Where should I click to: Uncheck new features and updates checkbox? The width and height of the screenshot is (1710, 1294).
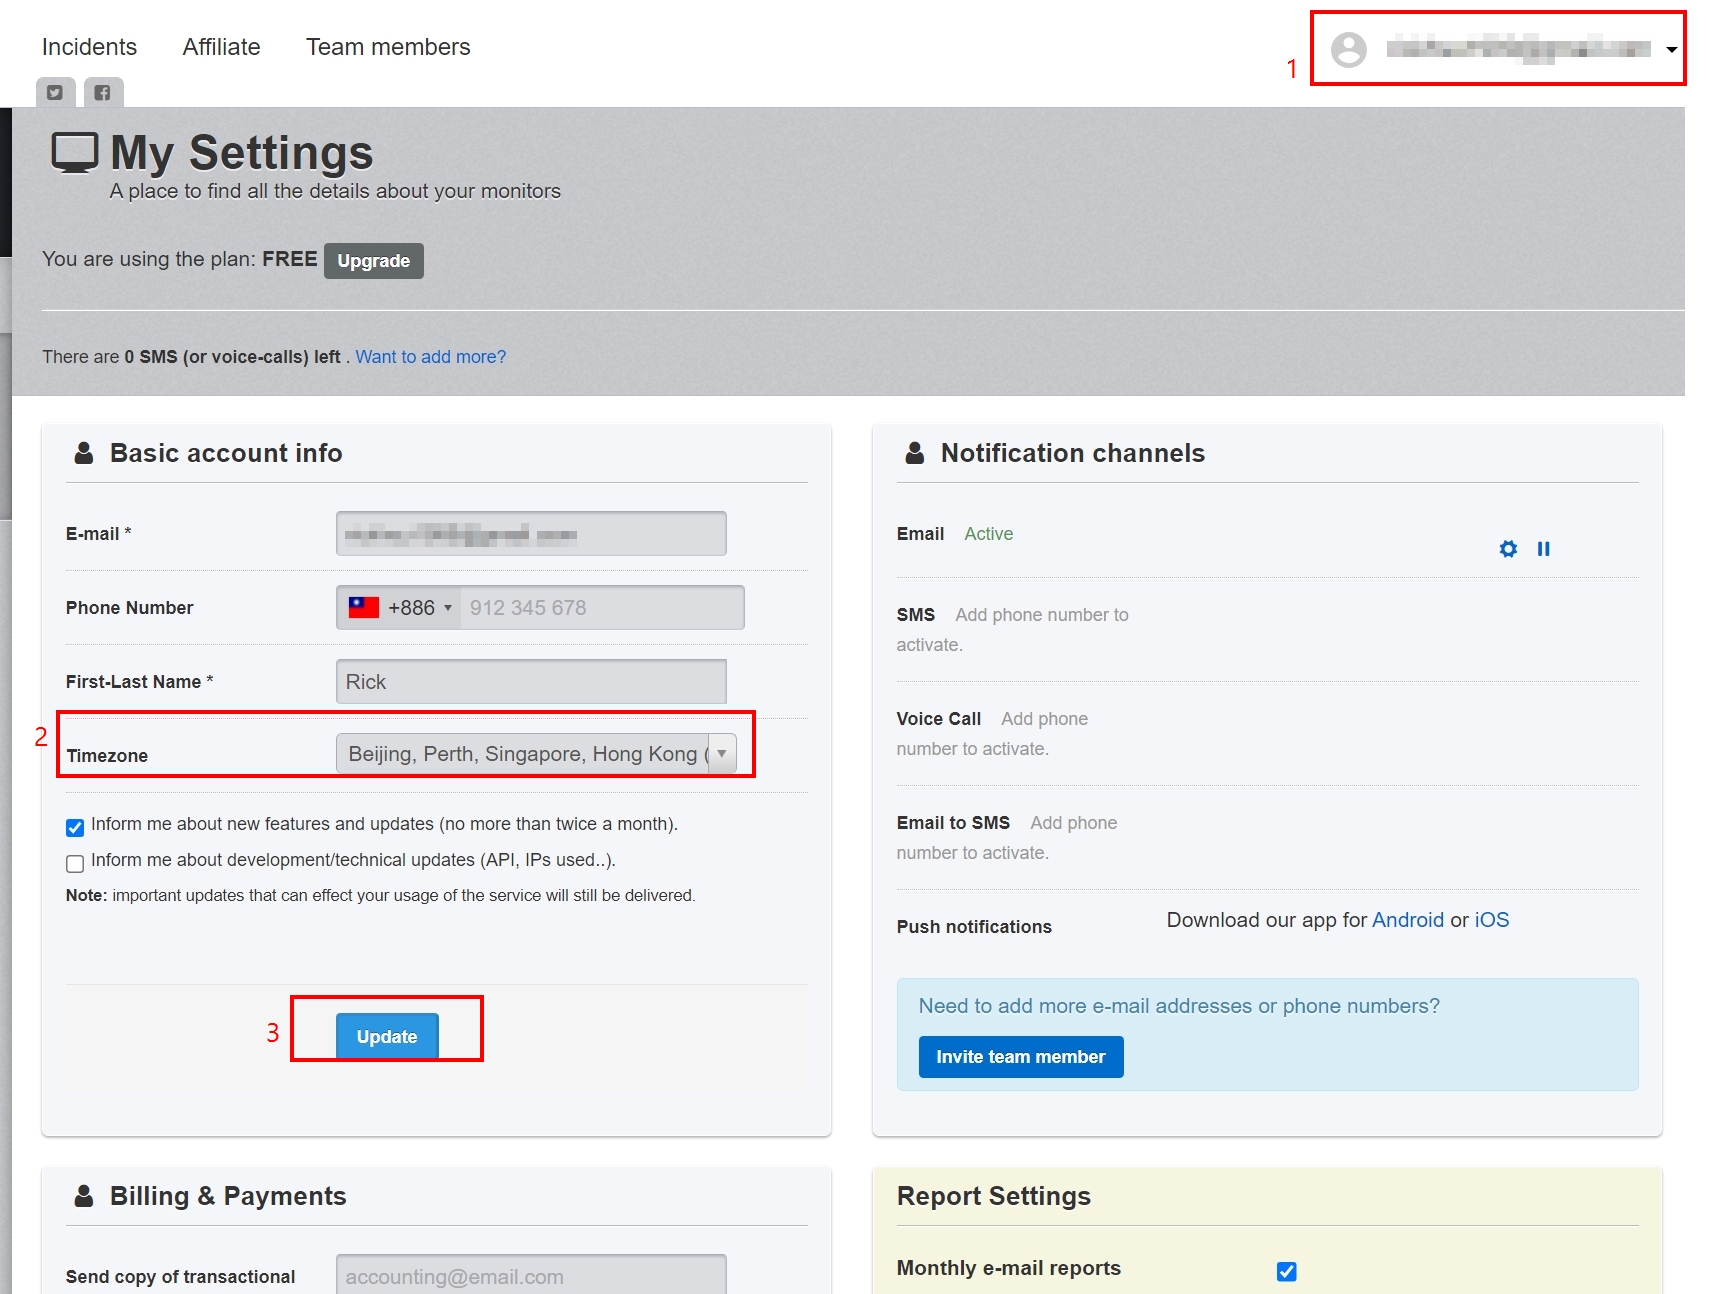(75, 827)
